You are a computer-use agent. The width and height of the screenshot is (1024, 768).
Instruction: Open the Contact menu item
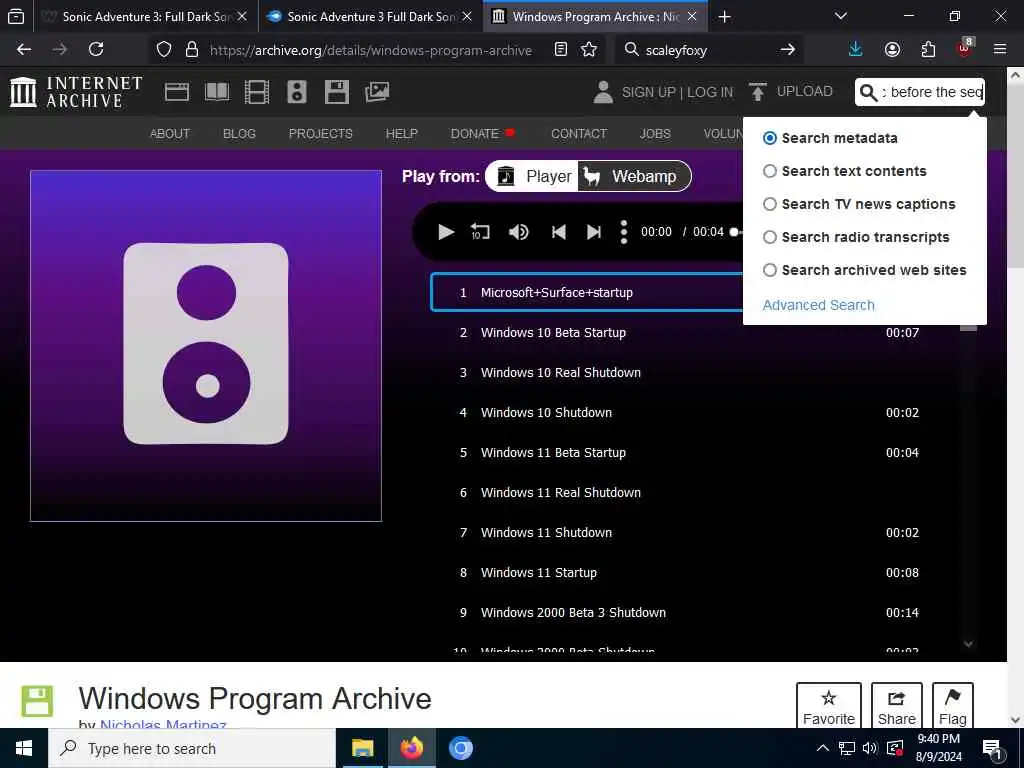(579, 134)
